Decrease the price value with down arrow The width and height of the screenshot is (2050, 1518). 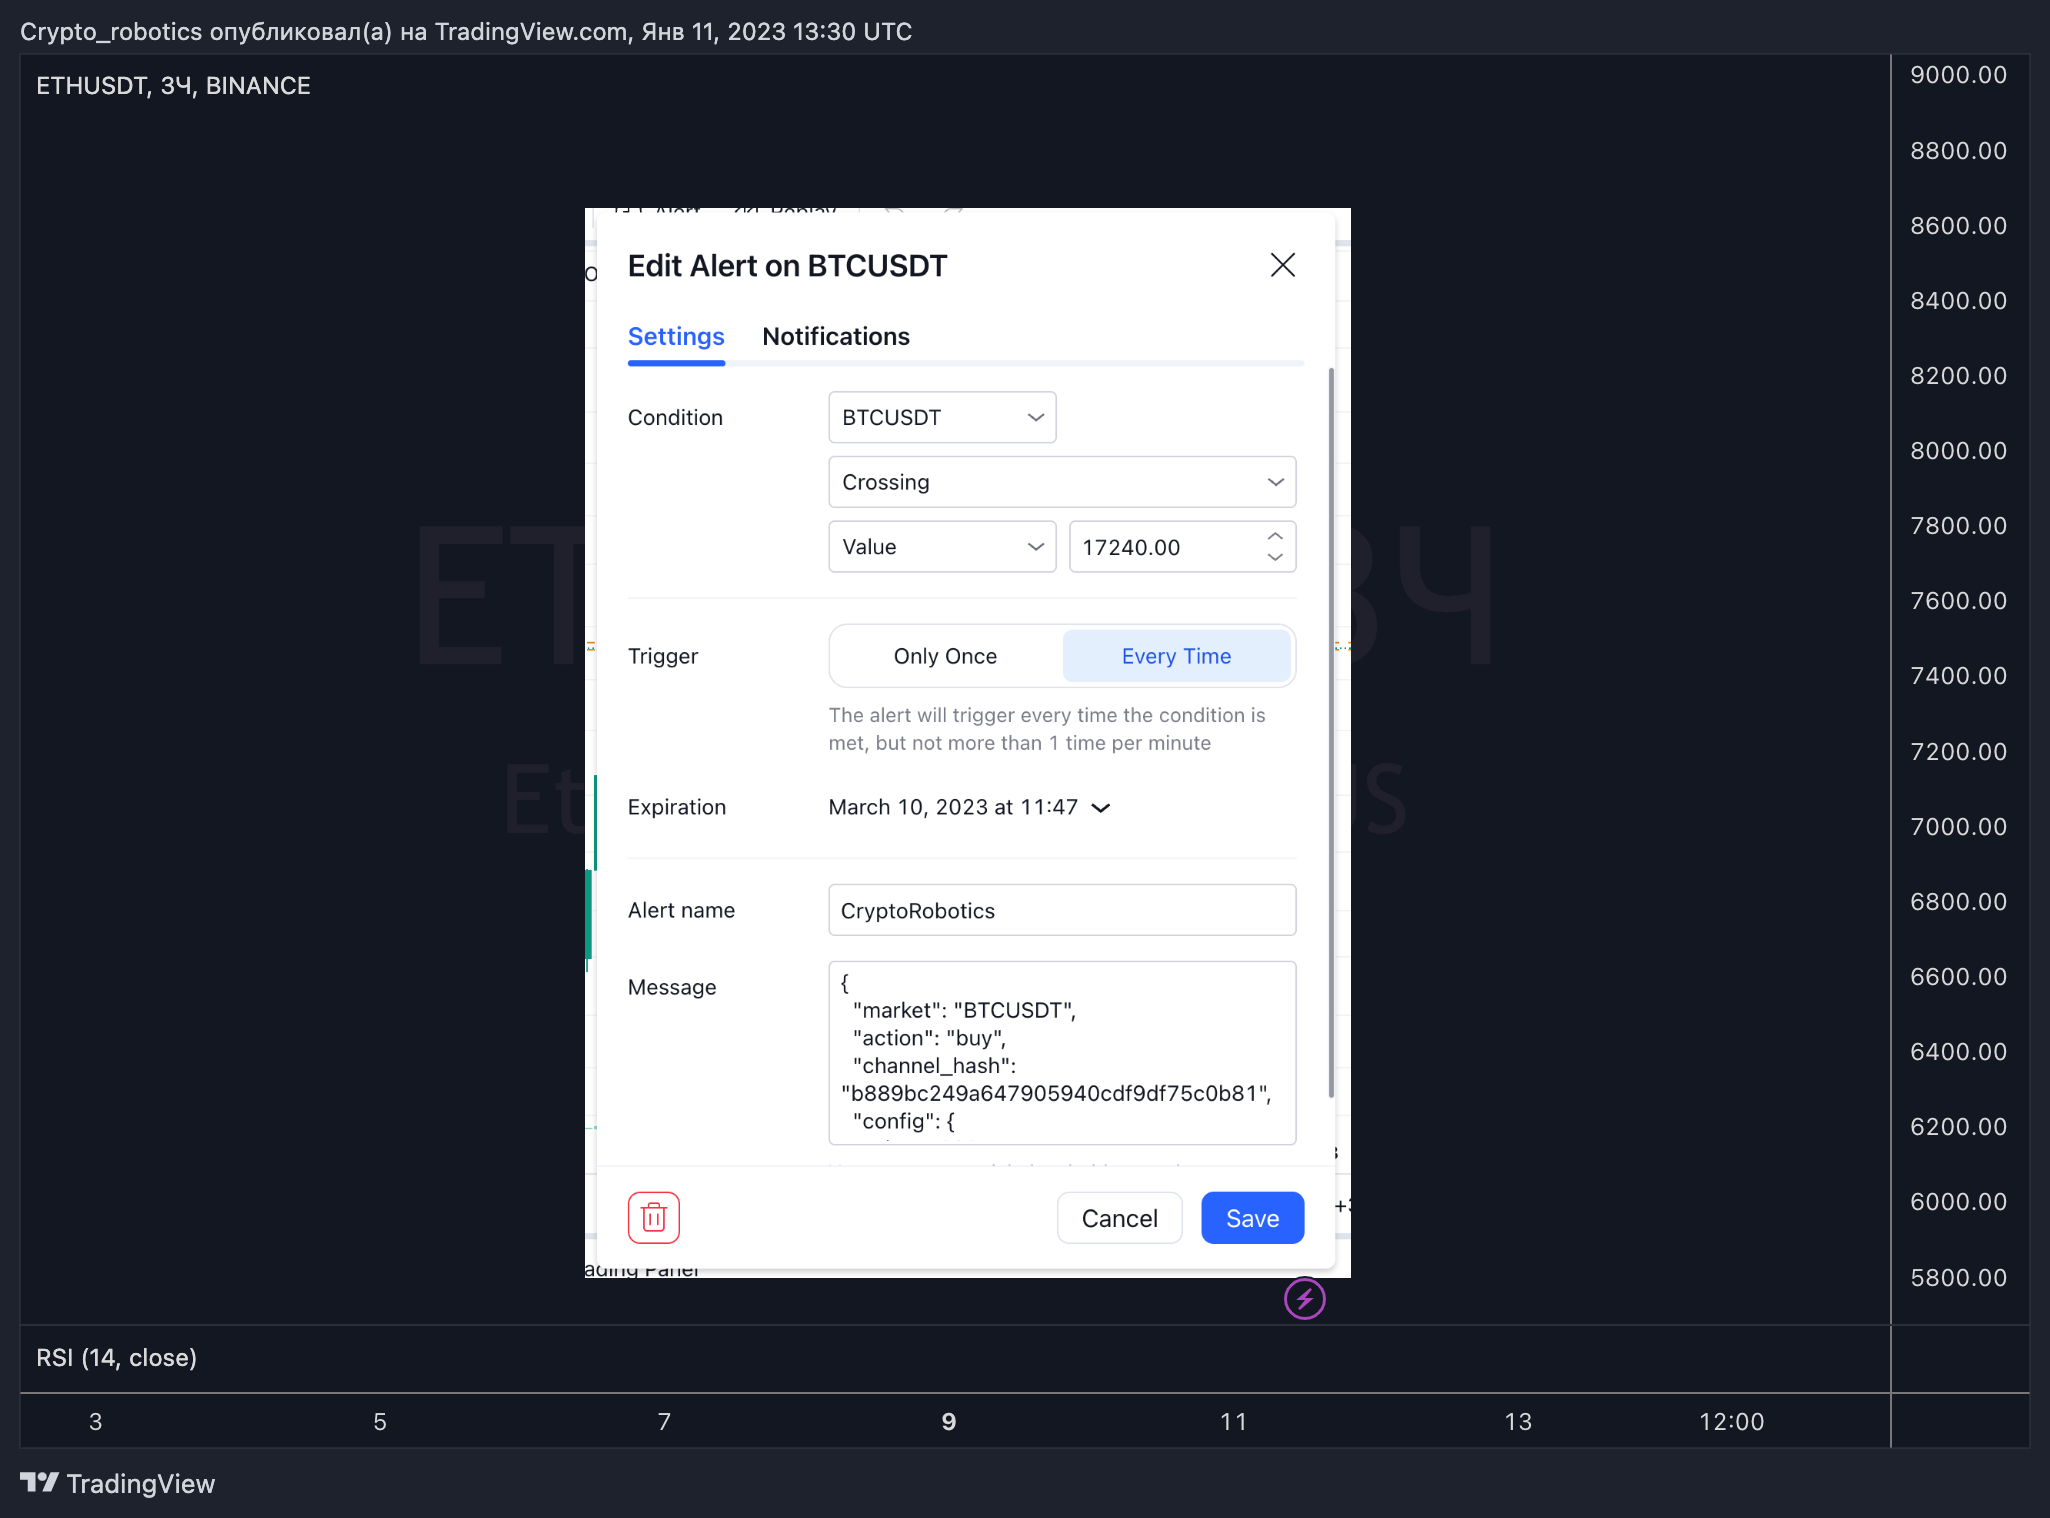tap(1275, 558)
